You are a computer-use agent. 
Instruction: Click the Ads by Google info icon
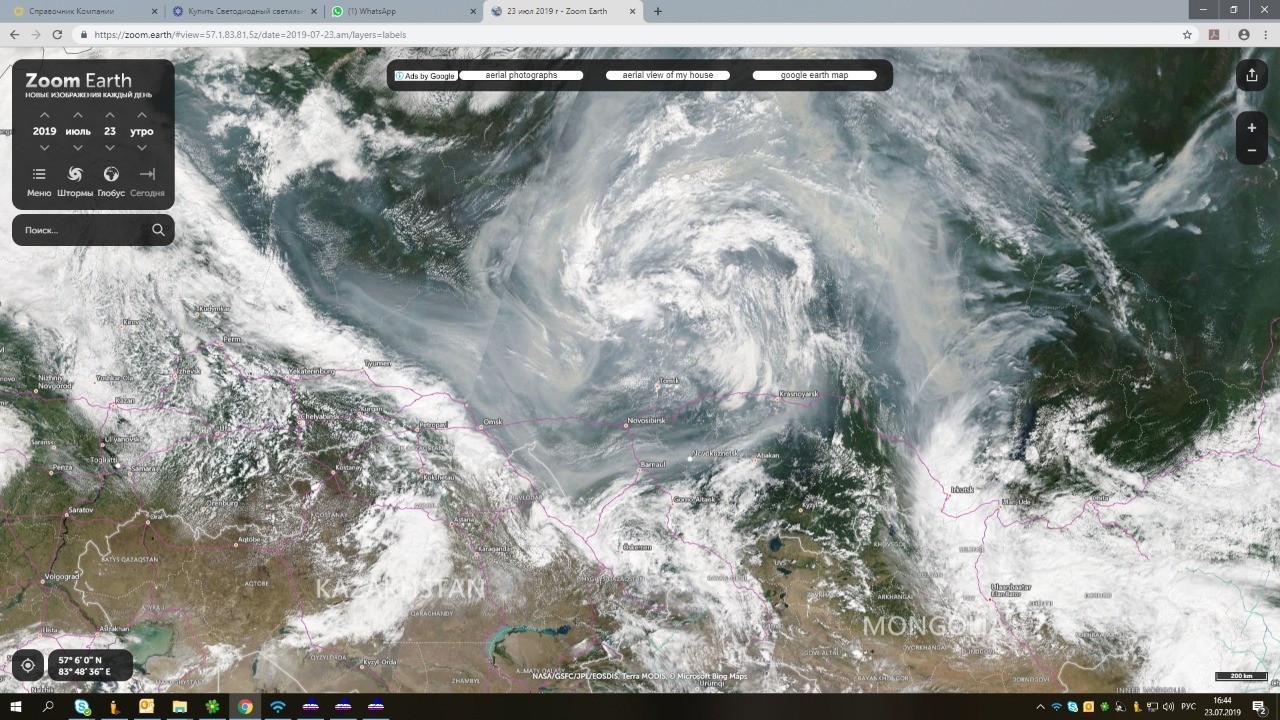[x=399, y=76]
